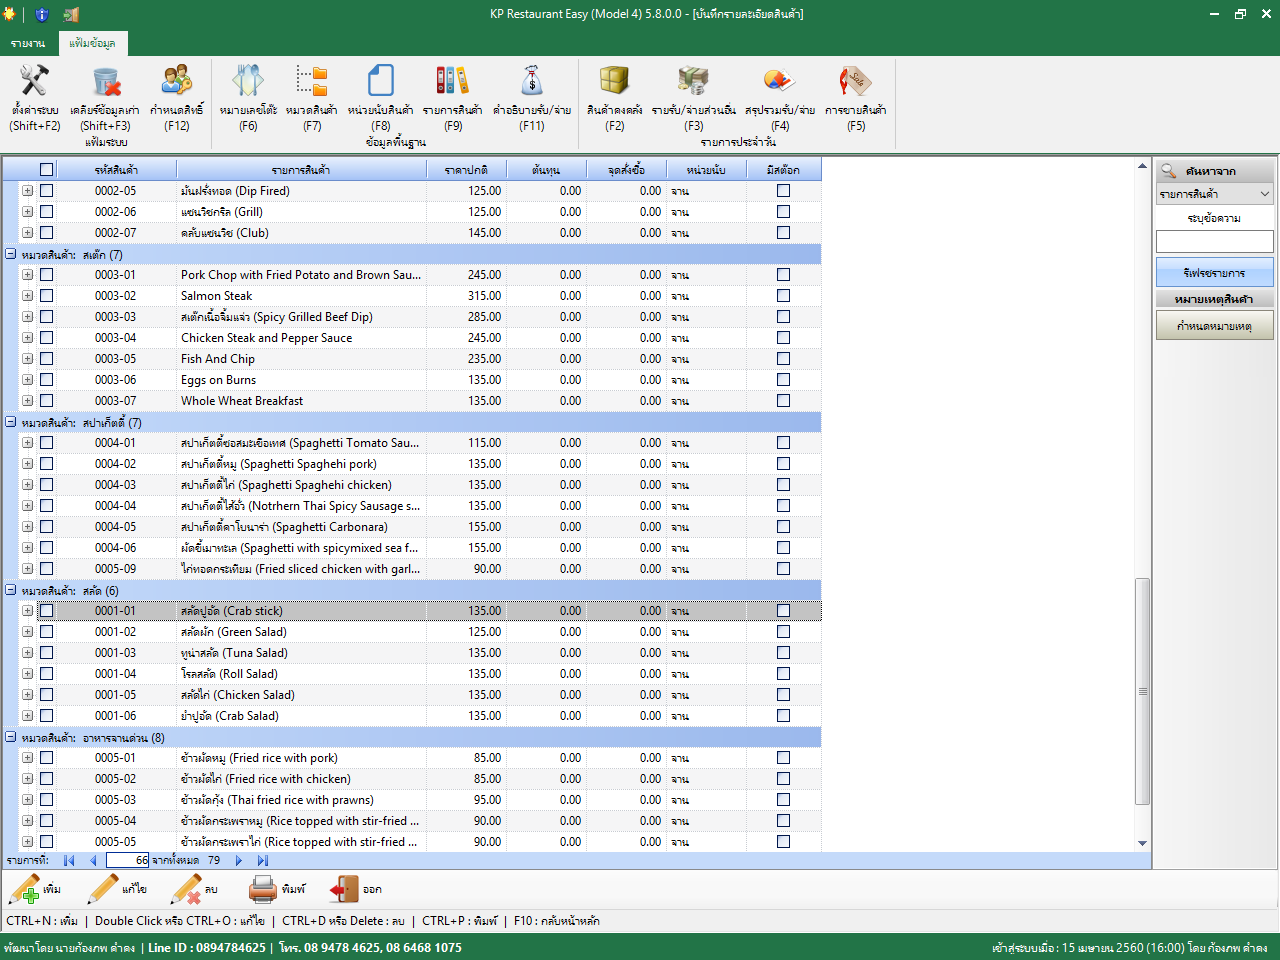The width and height of the screenshot is (1280, 960).
Task: Check the row checkbox for Salmon Steak
Action: click(x=46, y=296)
